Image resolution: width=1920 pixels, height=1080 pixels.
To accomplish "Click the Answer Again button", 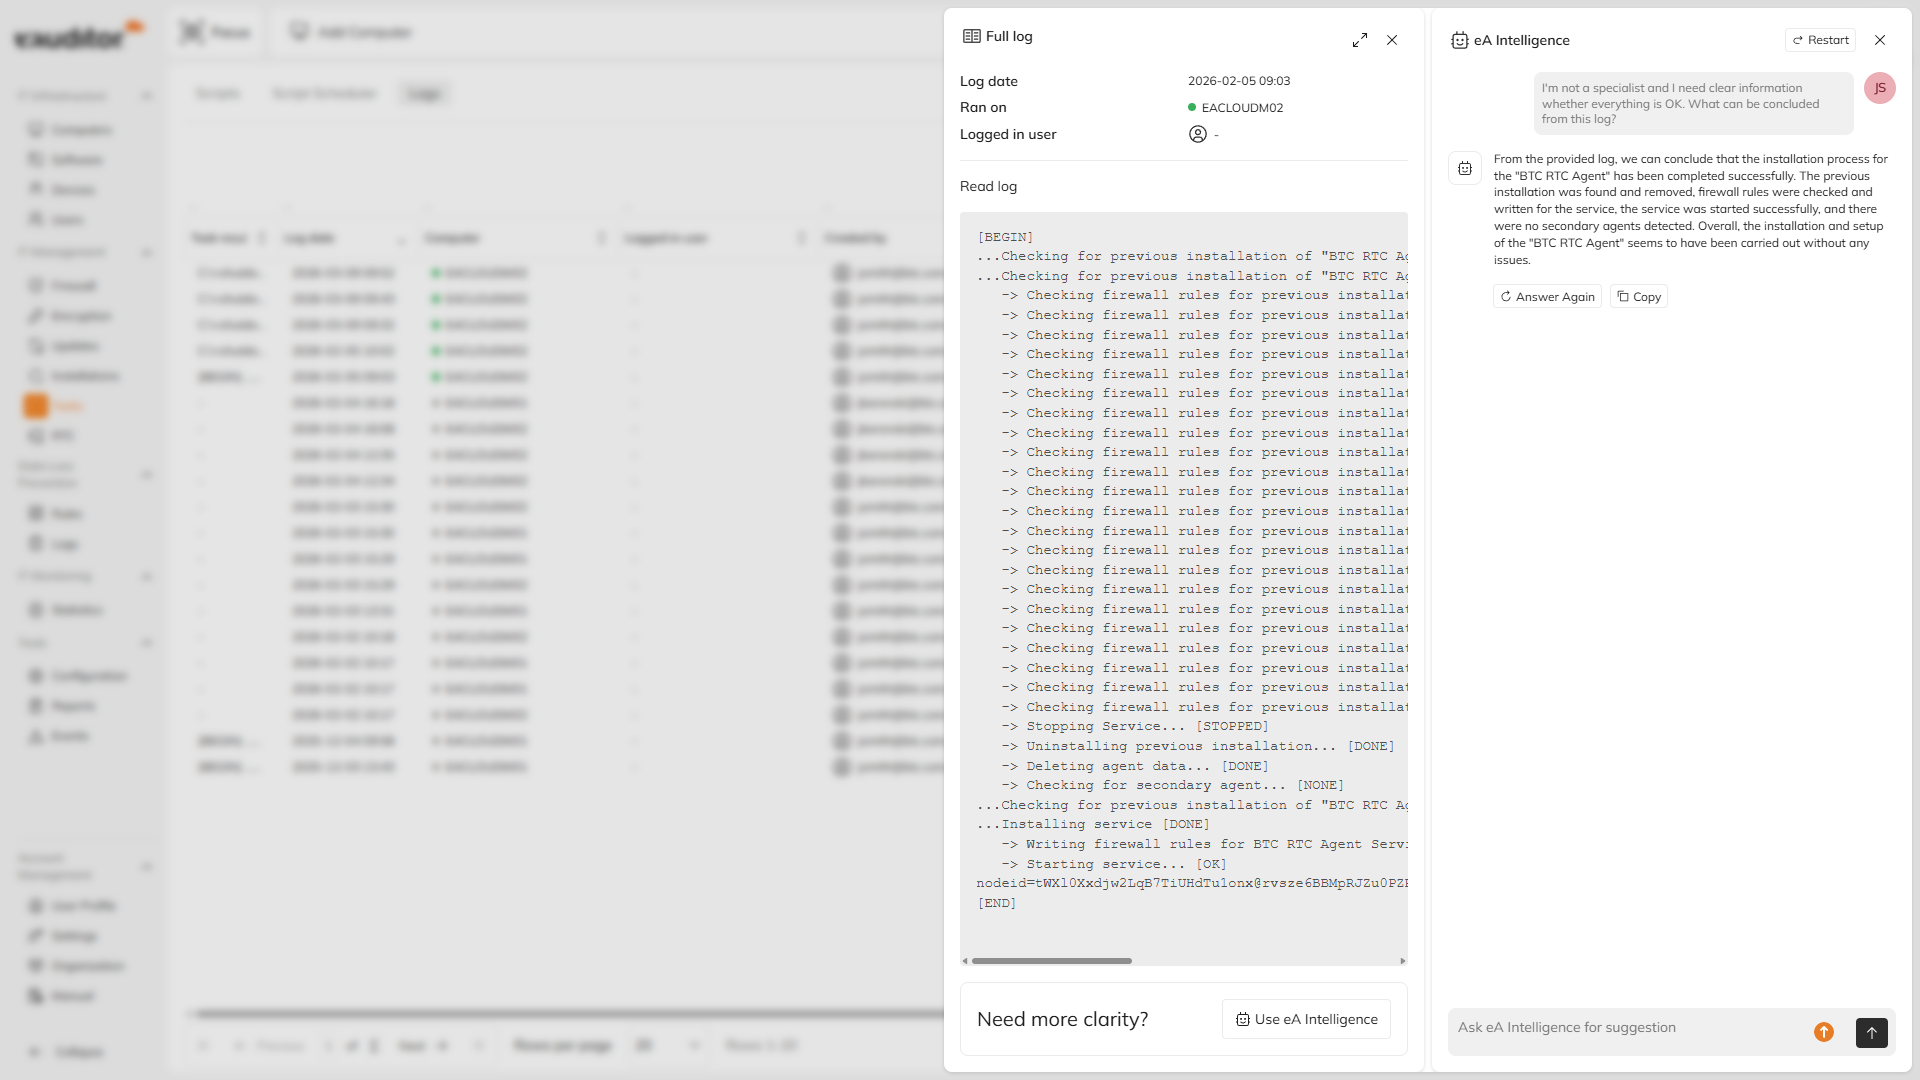I will (x=1547, y=297).
